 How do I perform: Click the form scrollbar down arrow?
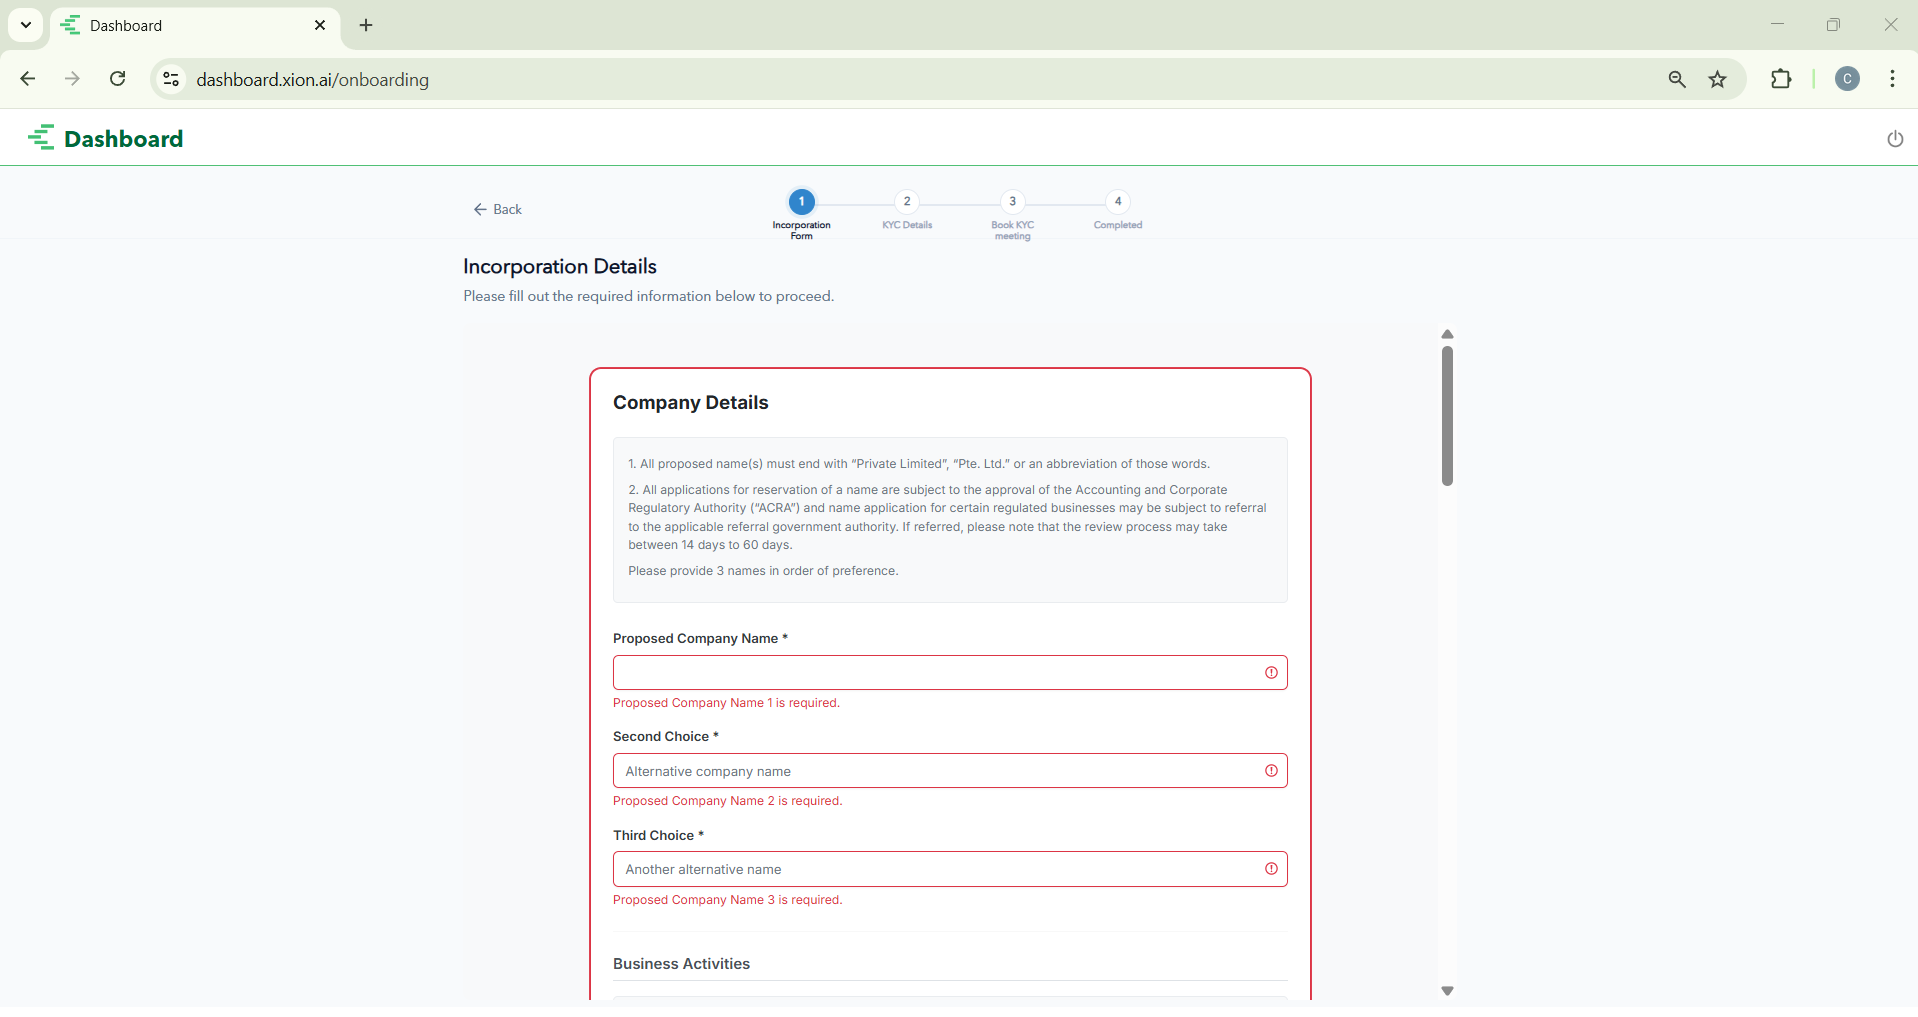coord(1447,991)
